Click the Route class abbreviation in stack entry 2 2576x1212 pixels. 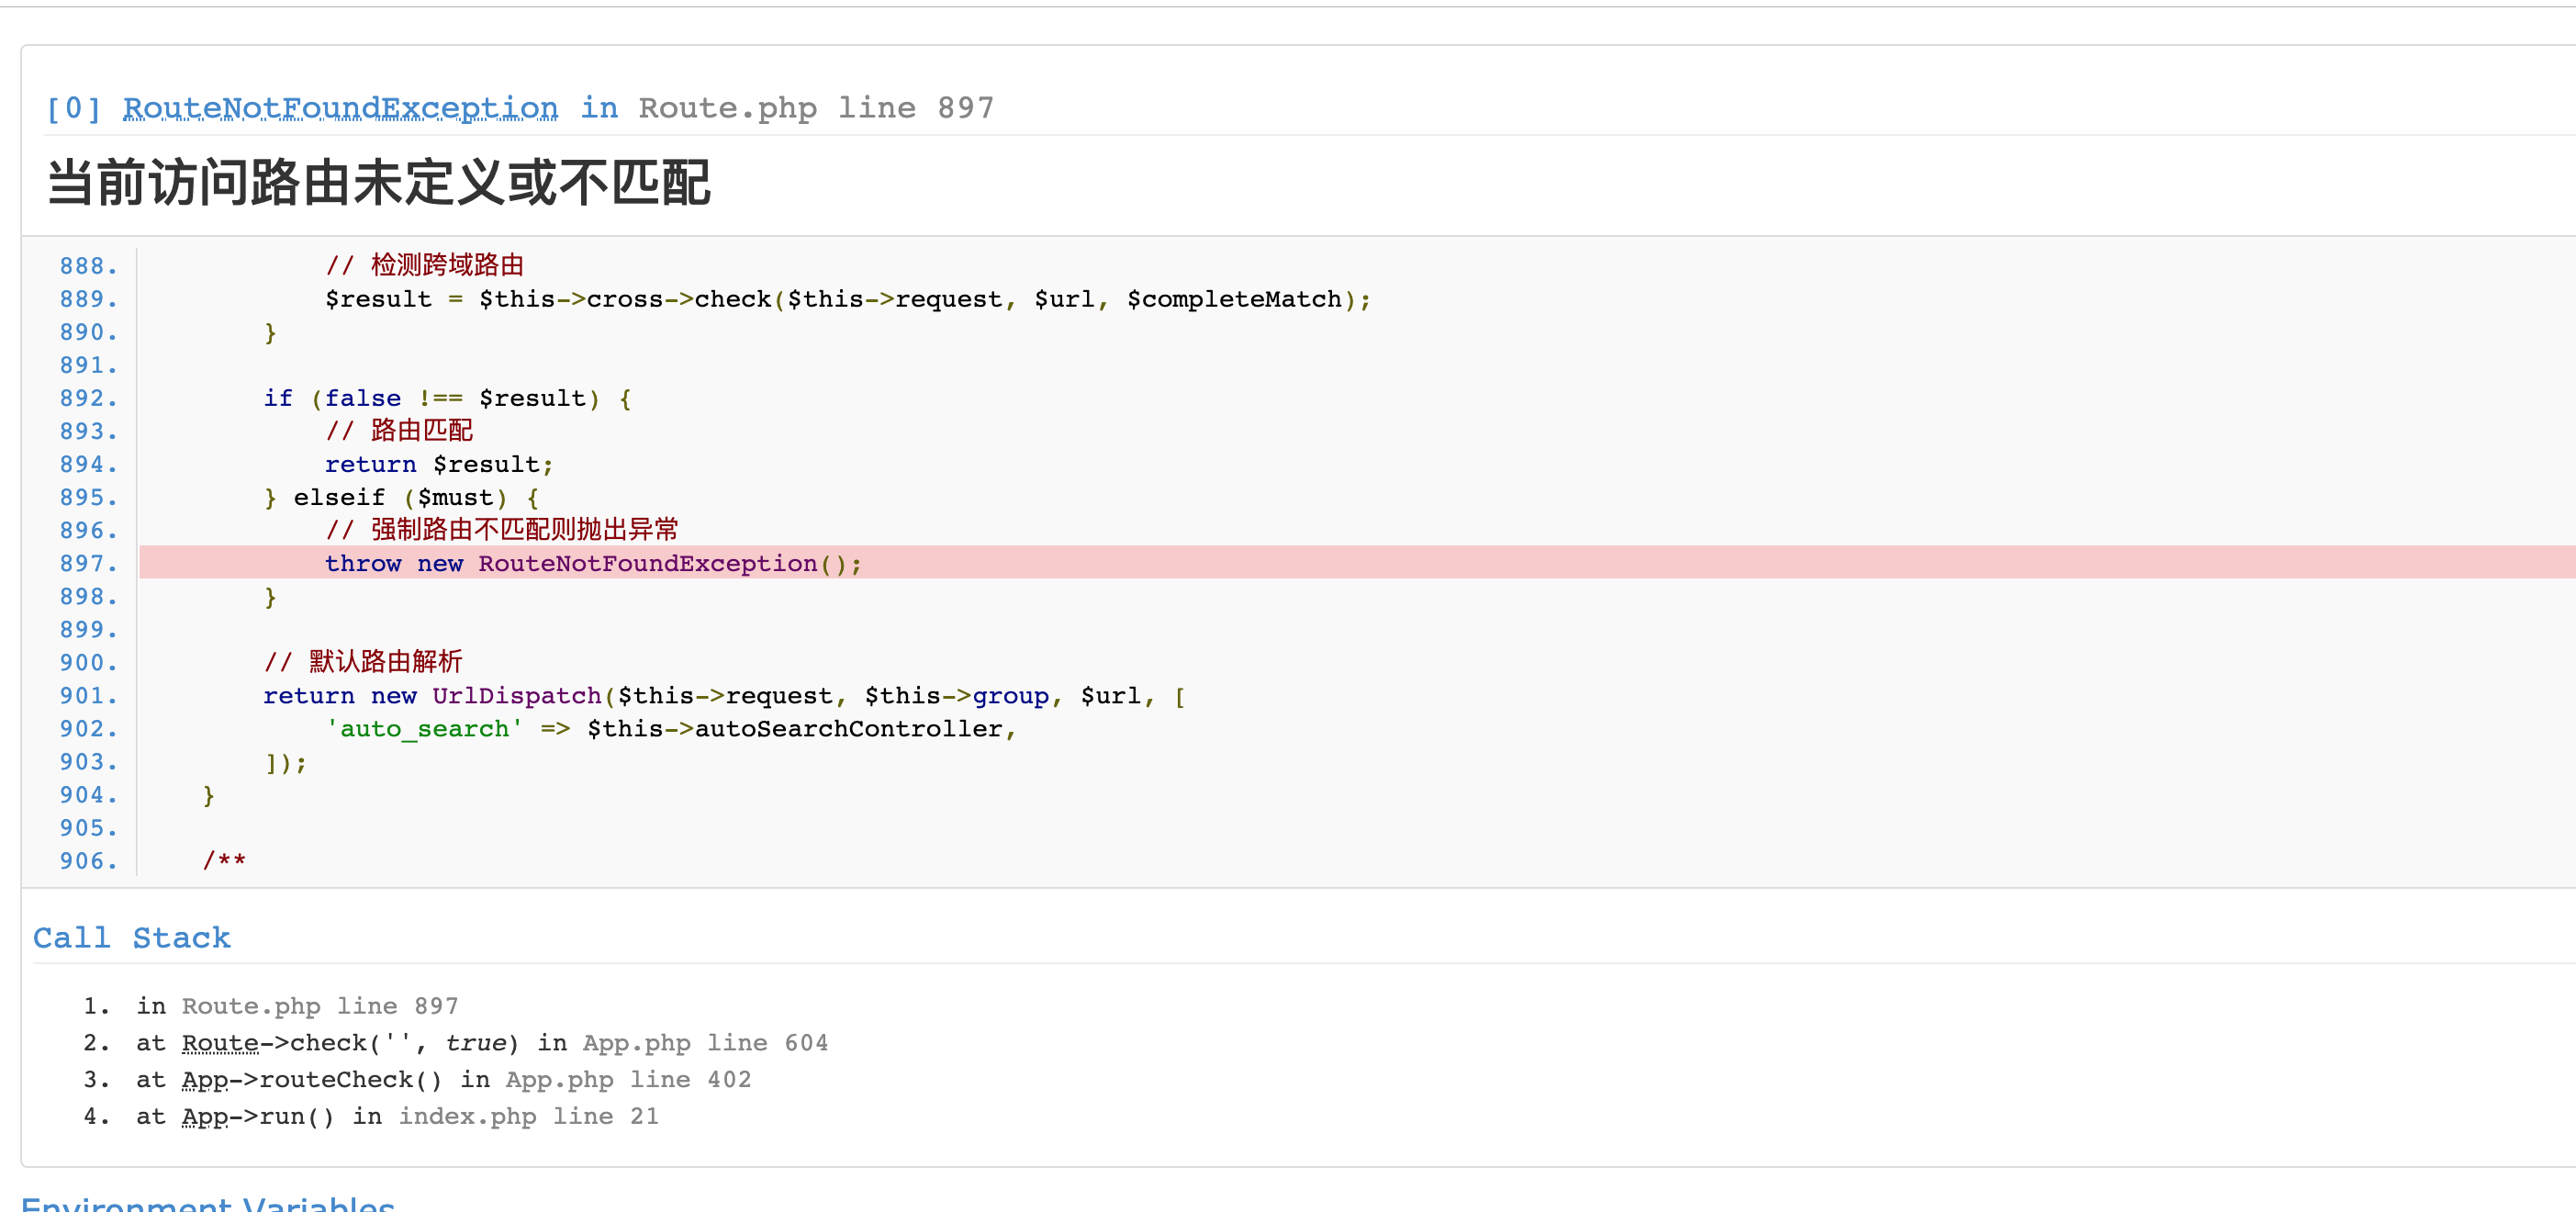tap(220, 1042)
